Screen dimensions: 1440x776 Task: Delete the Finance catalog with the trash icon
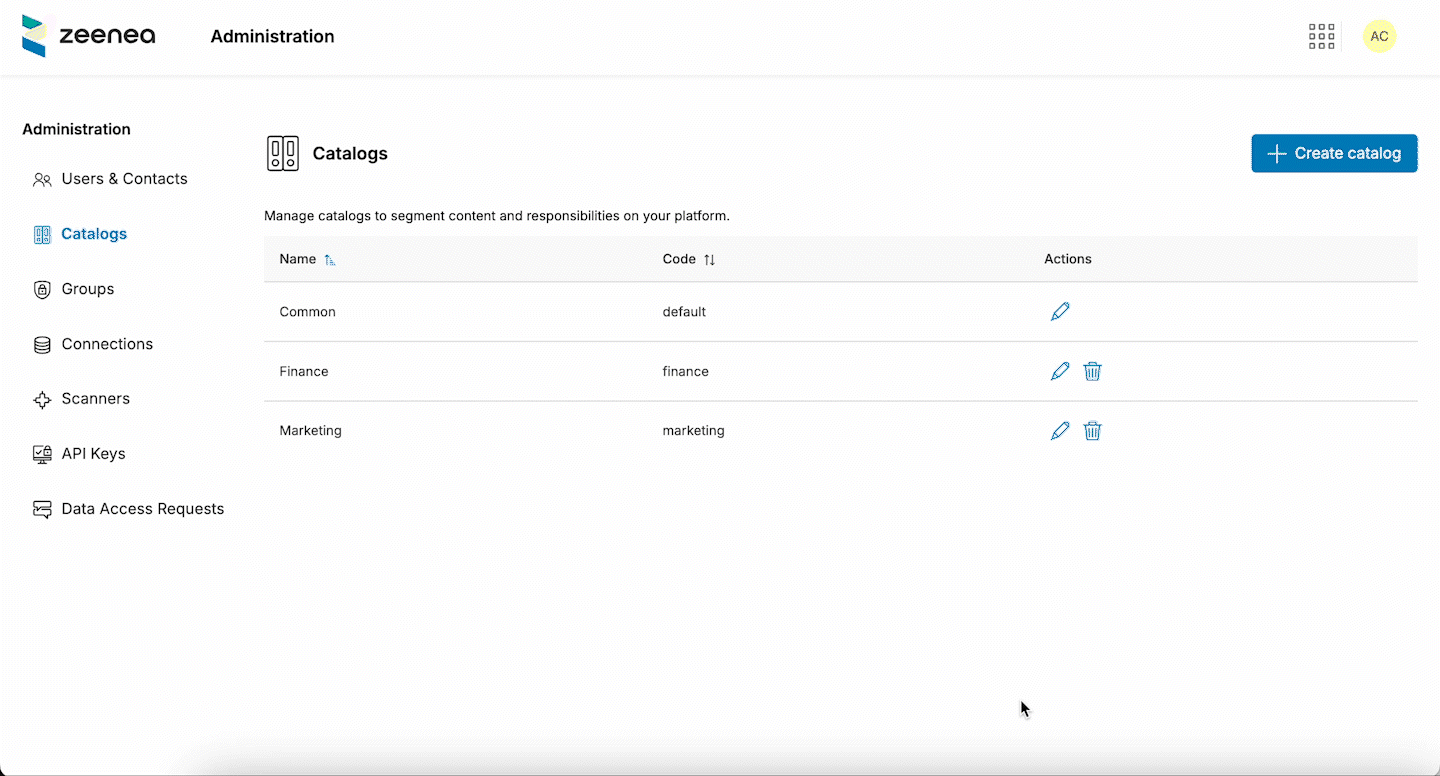click(1092, 371)
